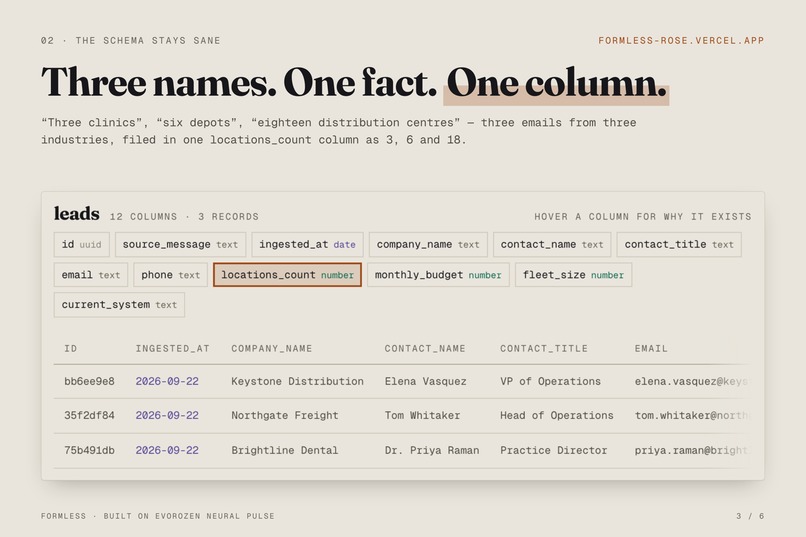
Task: Click the Practice Director title cell
Action: point(554,451)
